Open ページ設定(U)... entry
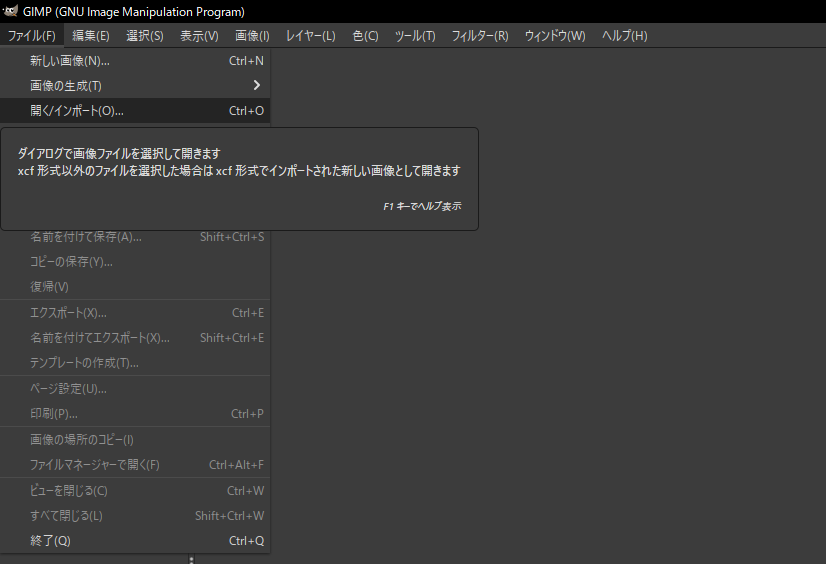Viewport: 826px width, 564px height. click(x=135, y=389)
